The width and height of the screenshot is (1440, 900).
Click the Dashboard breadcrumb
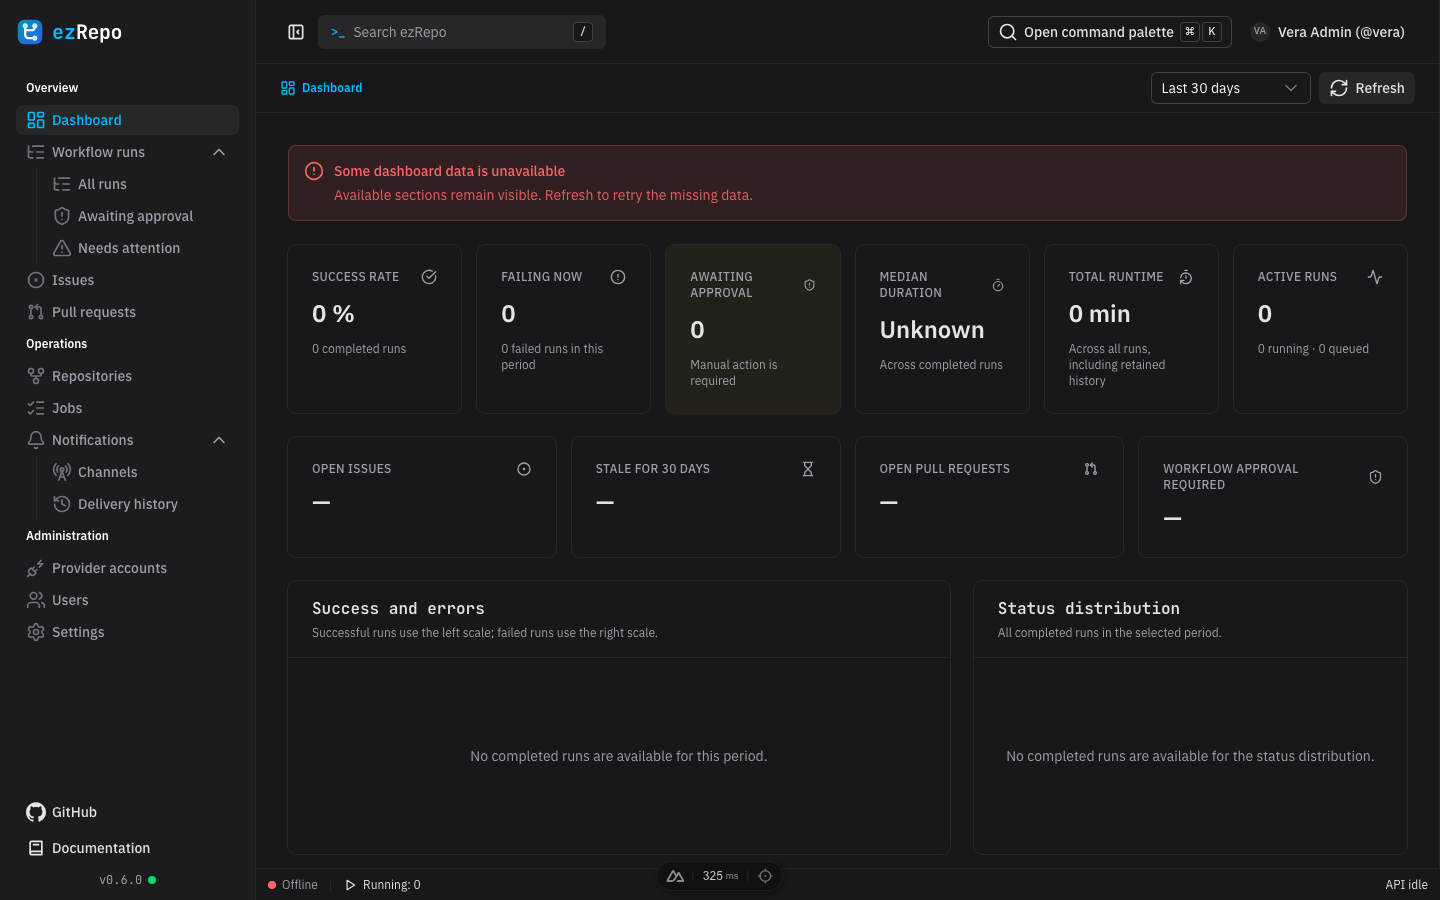point(321,88)
